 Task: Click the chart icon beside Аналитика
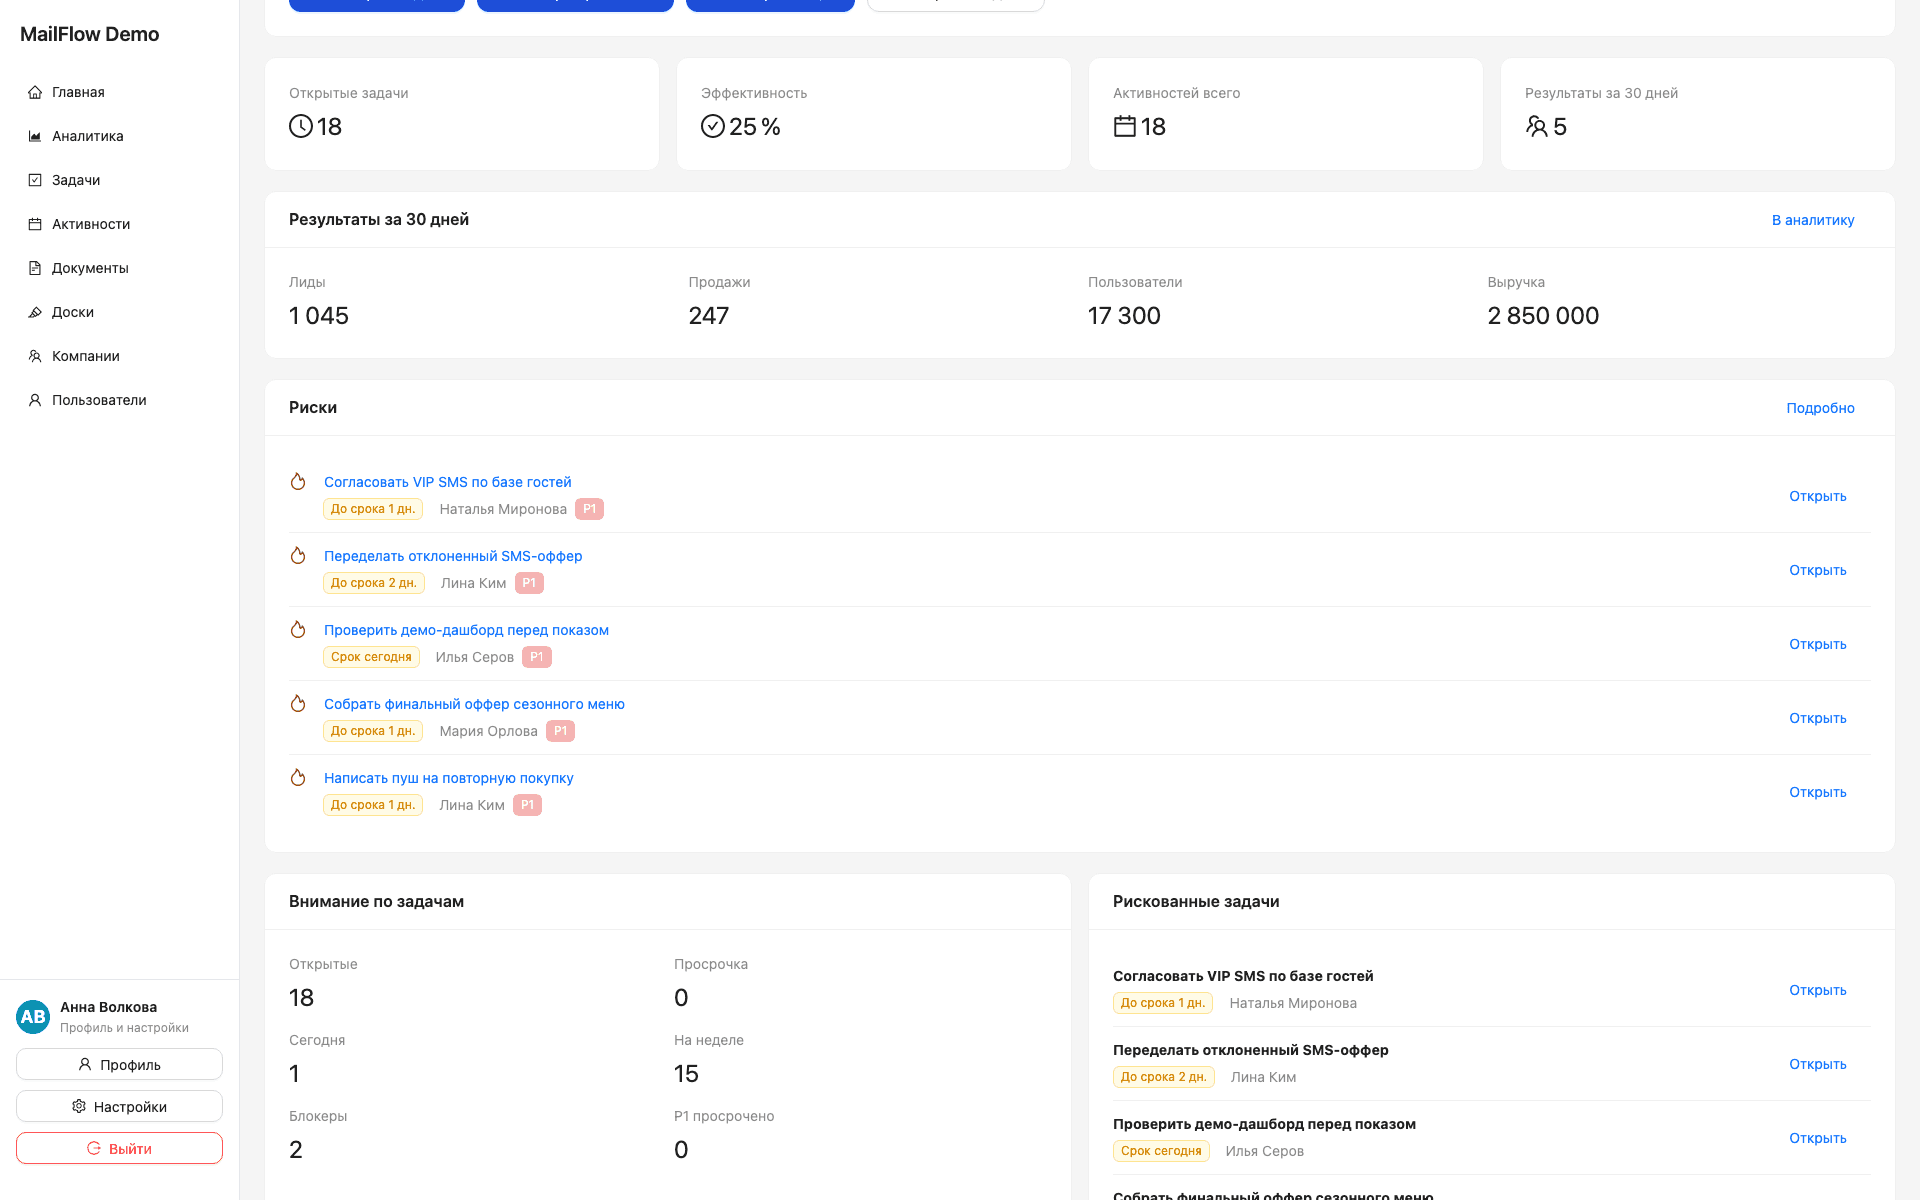click(x=35, y=136)
